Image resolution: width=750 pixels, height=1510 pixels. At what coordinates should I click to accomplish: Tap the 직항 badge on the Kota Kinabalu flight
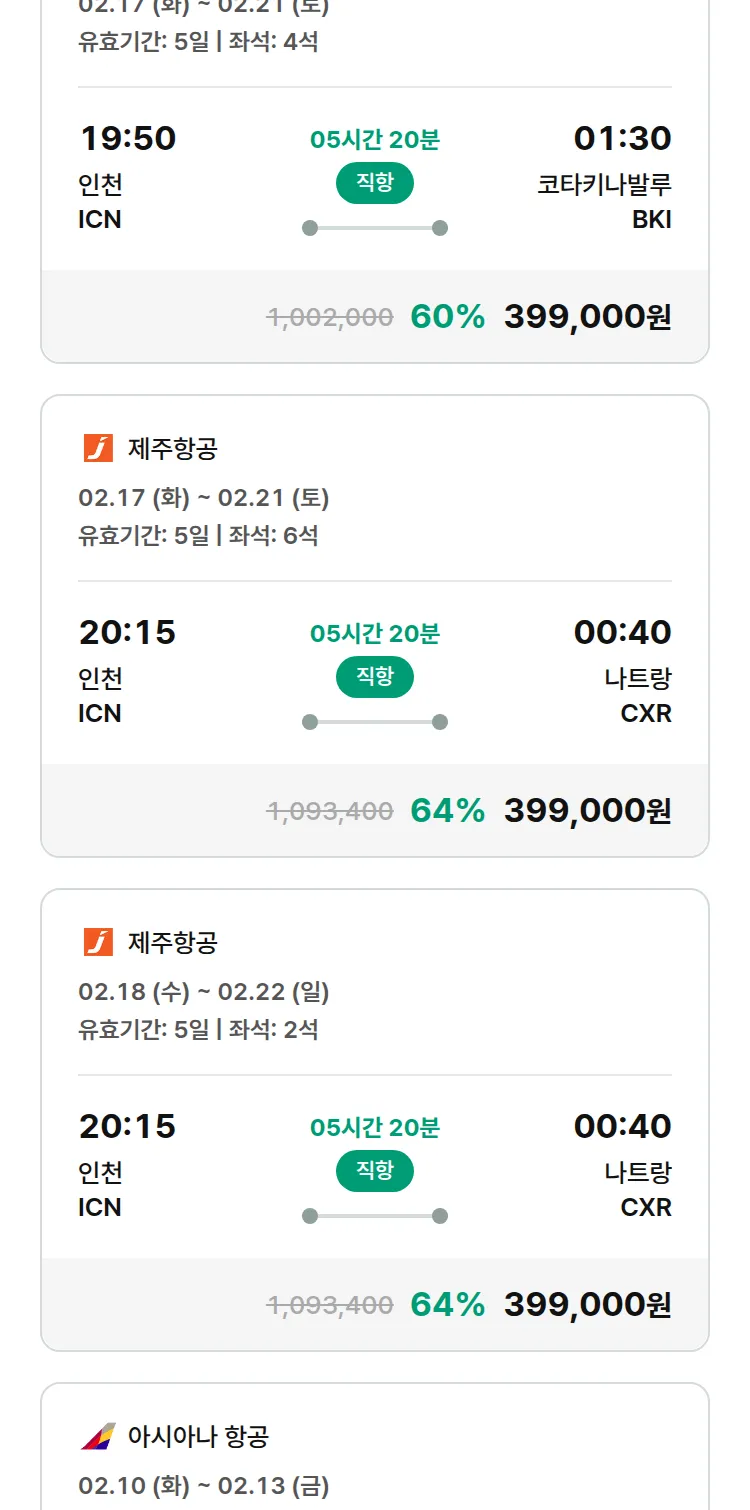[x=374, y=183]
